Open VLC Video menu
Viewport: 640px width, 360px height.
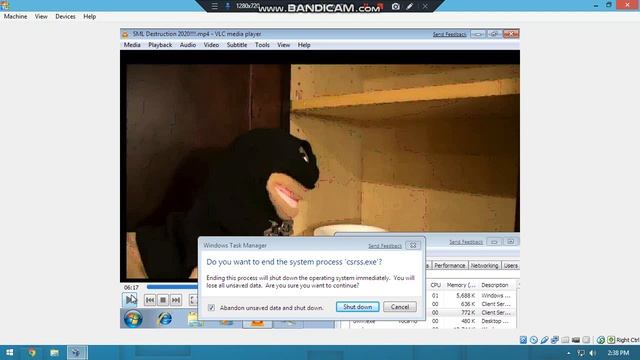(211, 45)
